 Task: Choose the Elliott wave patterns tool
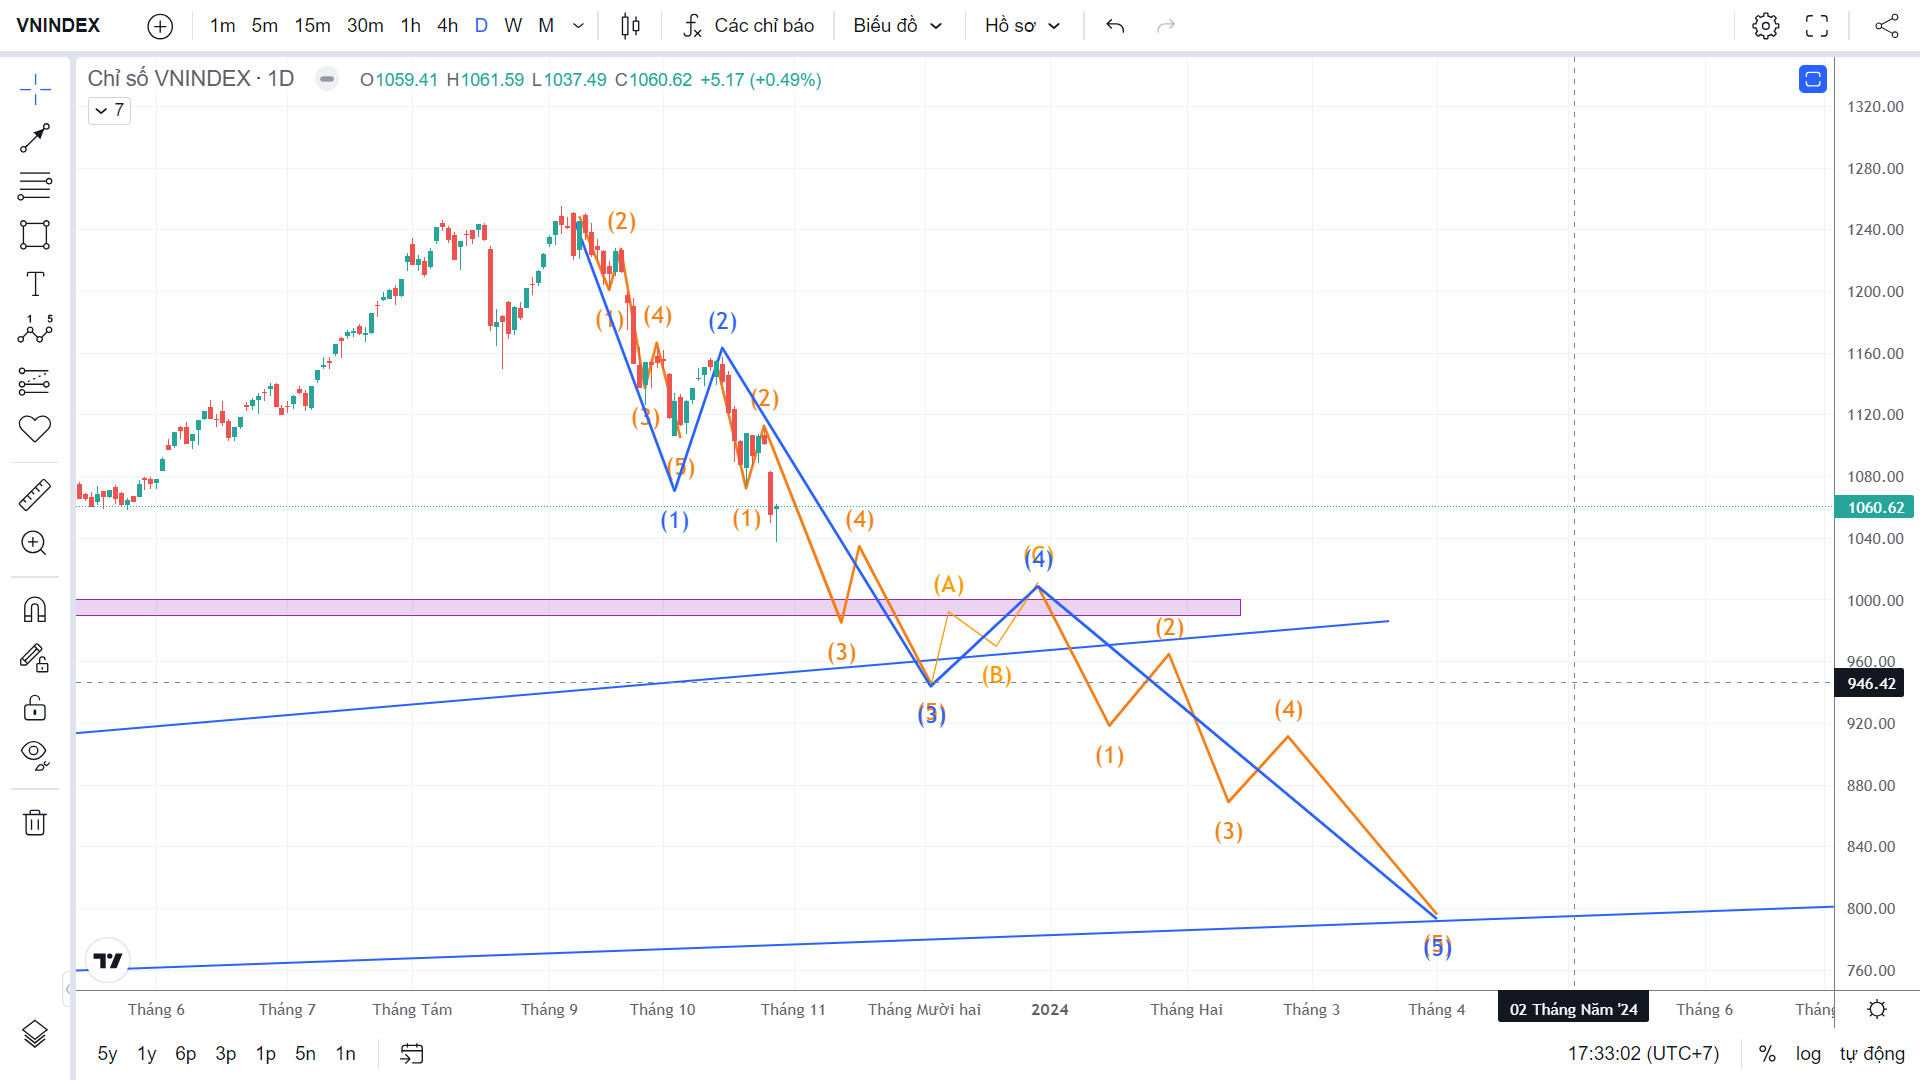point(35,331)
